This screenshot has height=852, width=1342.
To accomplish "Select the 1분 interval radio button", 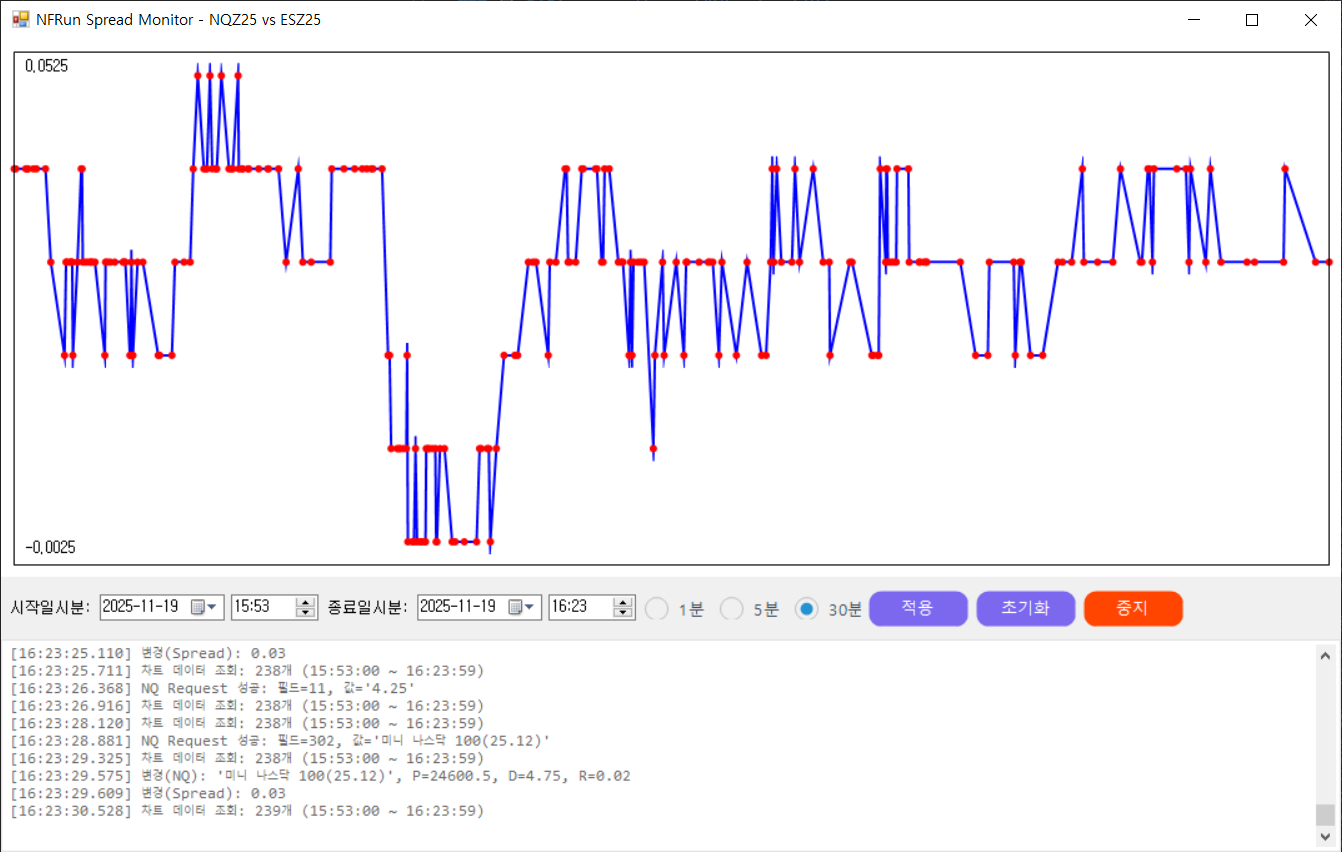I will [657, 608].
